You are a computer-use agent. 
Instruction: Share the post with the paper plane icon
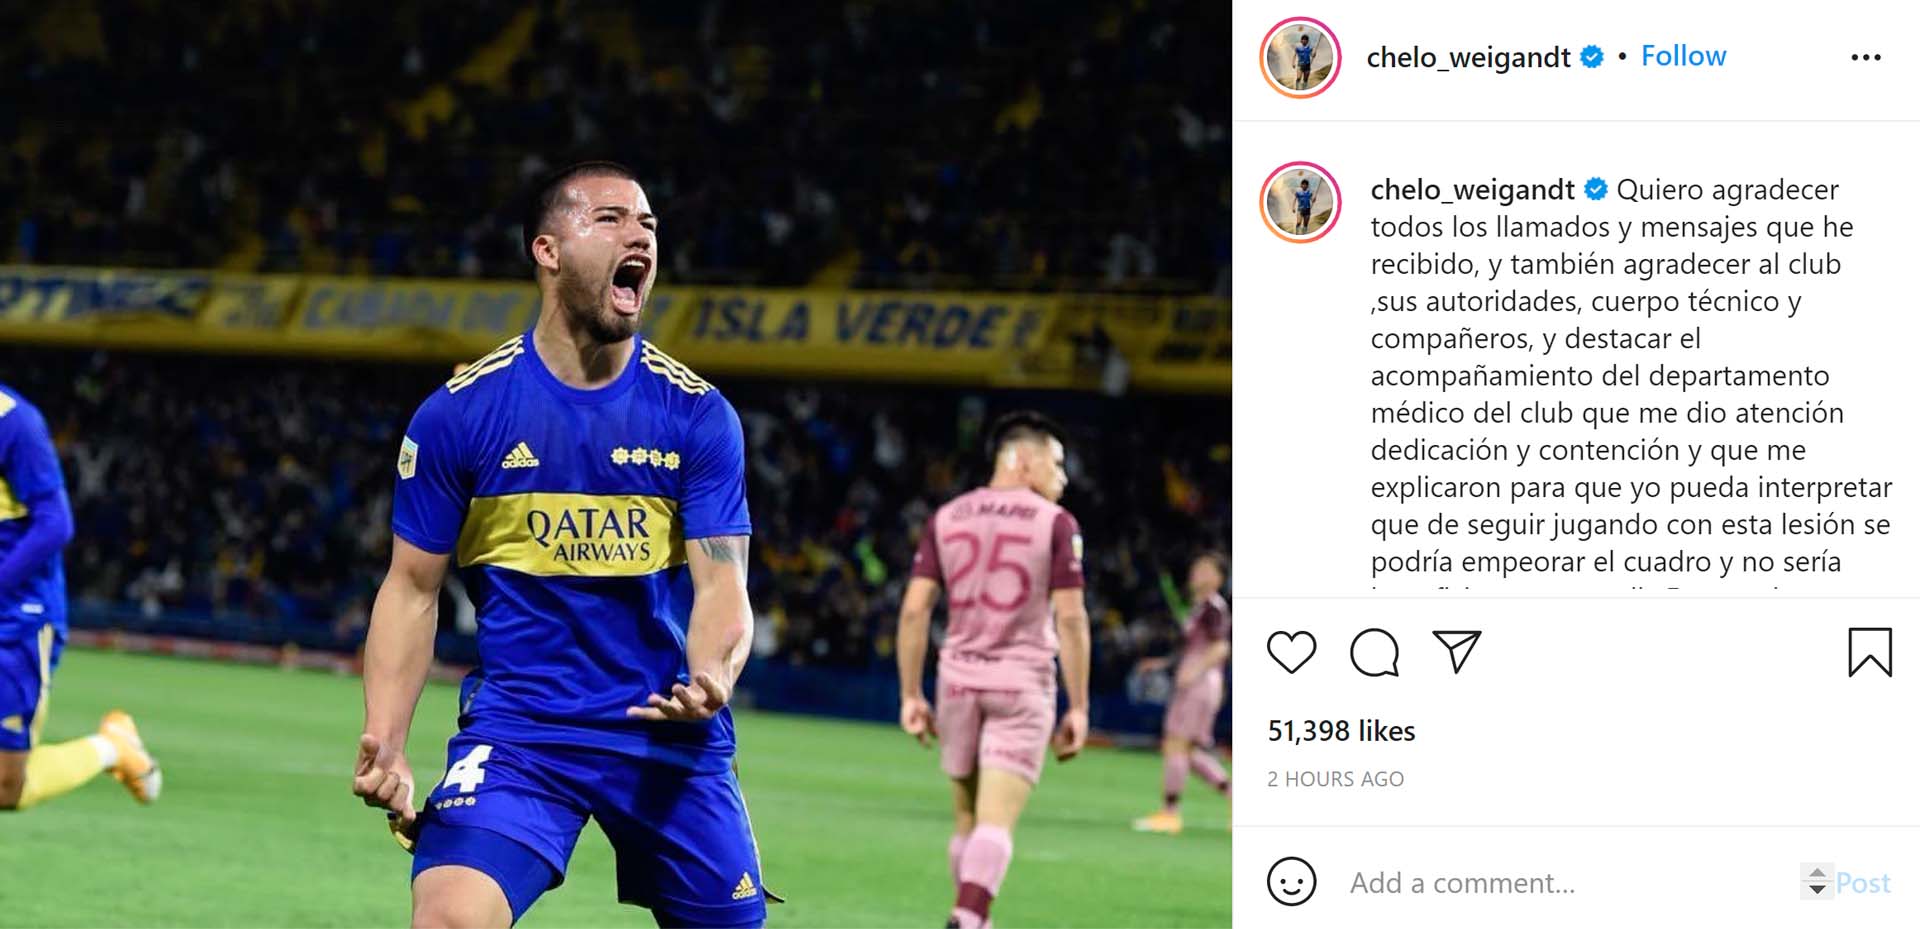1456,652
